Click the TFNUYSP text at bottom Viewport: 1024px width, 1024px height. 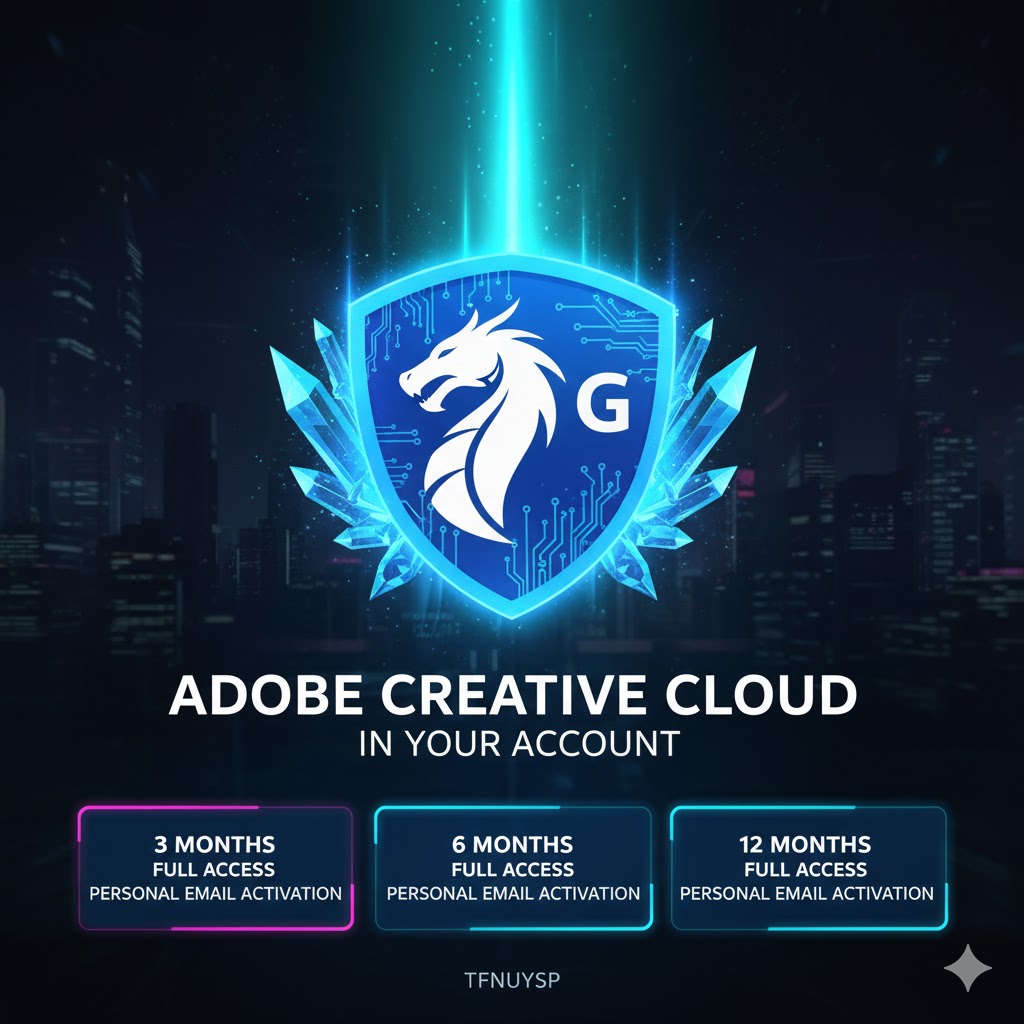pyautogui.click(x=512, y=980)
